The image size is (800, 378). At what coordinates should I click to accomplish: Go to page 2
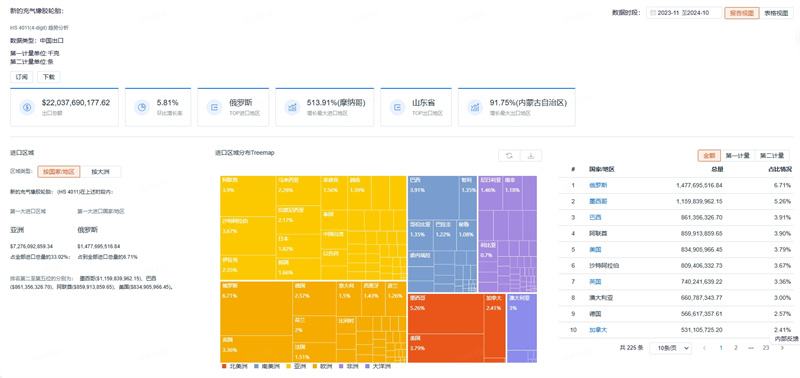(736, 348)
